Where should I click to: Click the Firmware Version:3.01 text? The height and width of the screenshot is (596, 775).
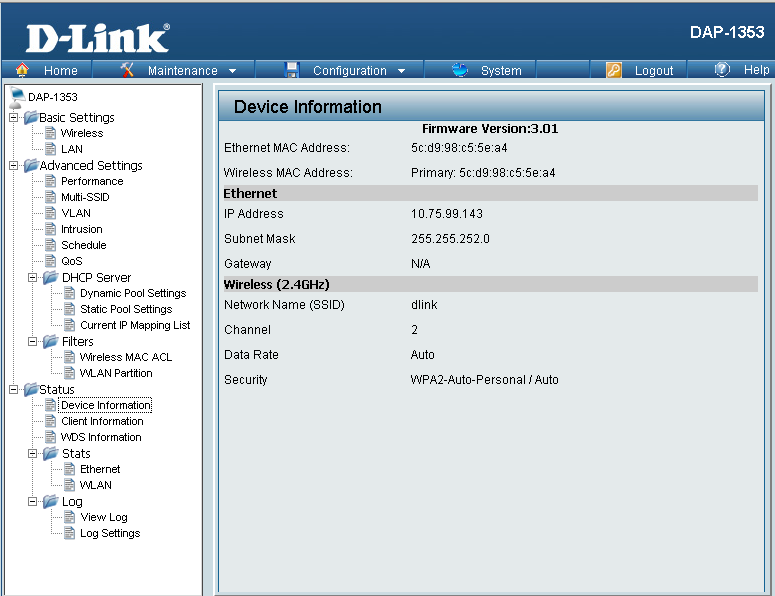pyautogui.click(x=490, y=128)
